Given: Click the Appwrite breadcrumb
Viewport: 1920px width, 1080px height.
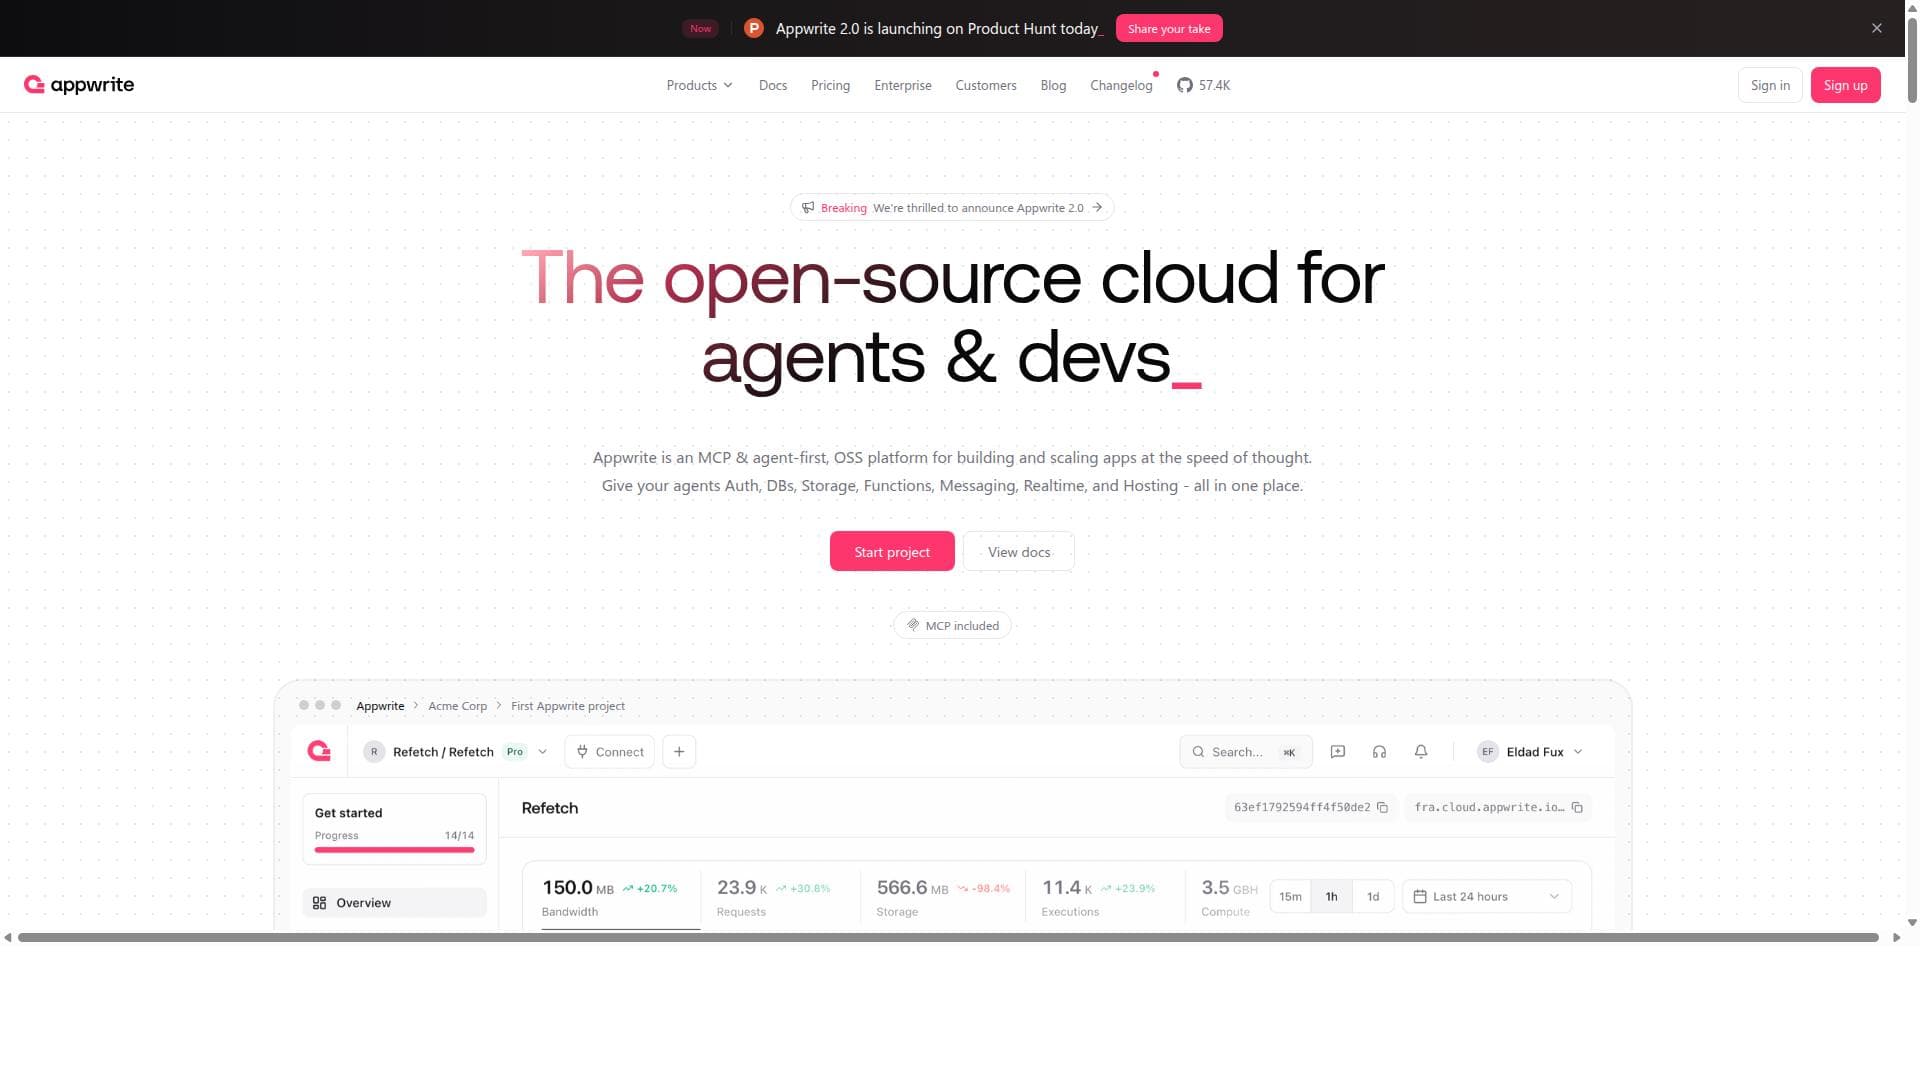Looking at the screenshot, I should pyautogui.click(x=380, y=706).
